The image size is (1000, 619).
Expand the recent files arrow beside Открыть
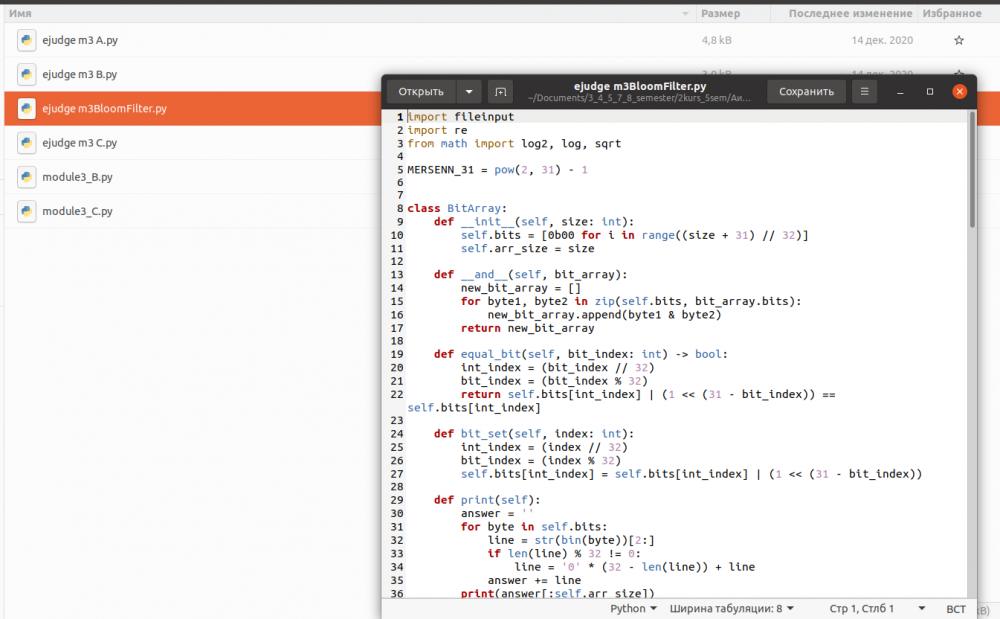click(x=469, y=92)
